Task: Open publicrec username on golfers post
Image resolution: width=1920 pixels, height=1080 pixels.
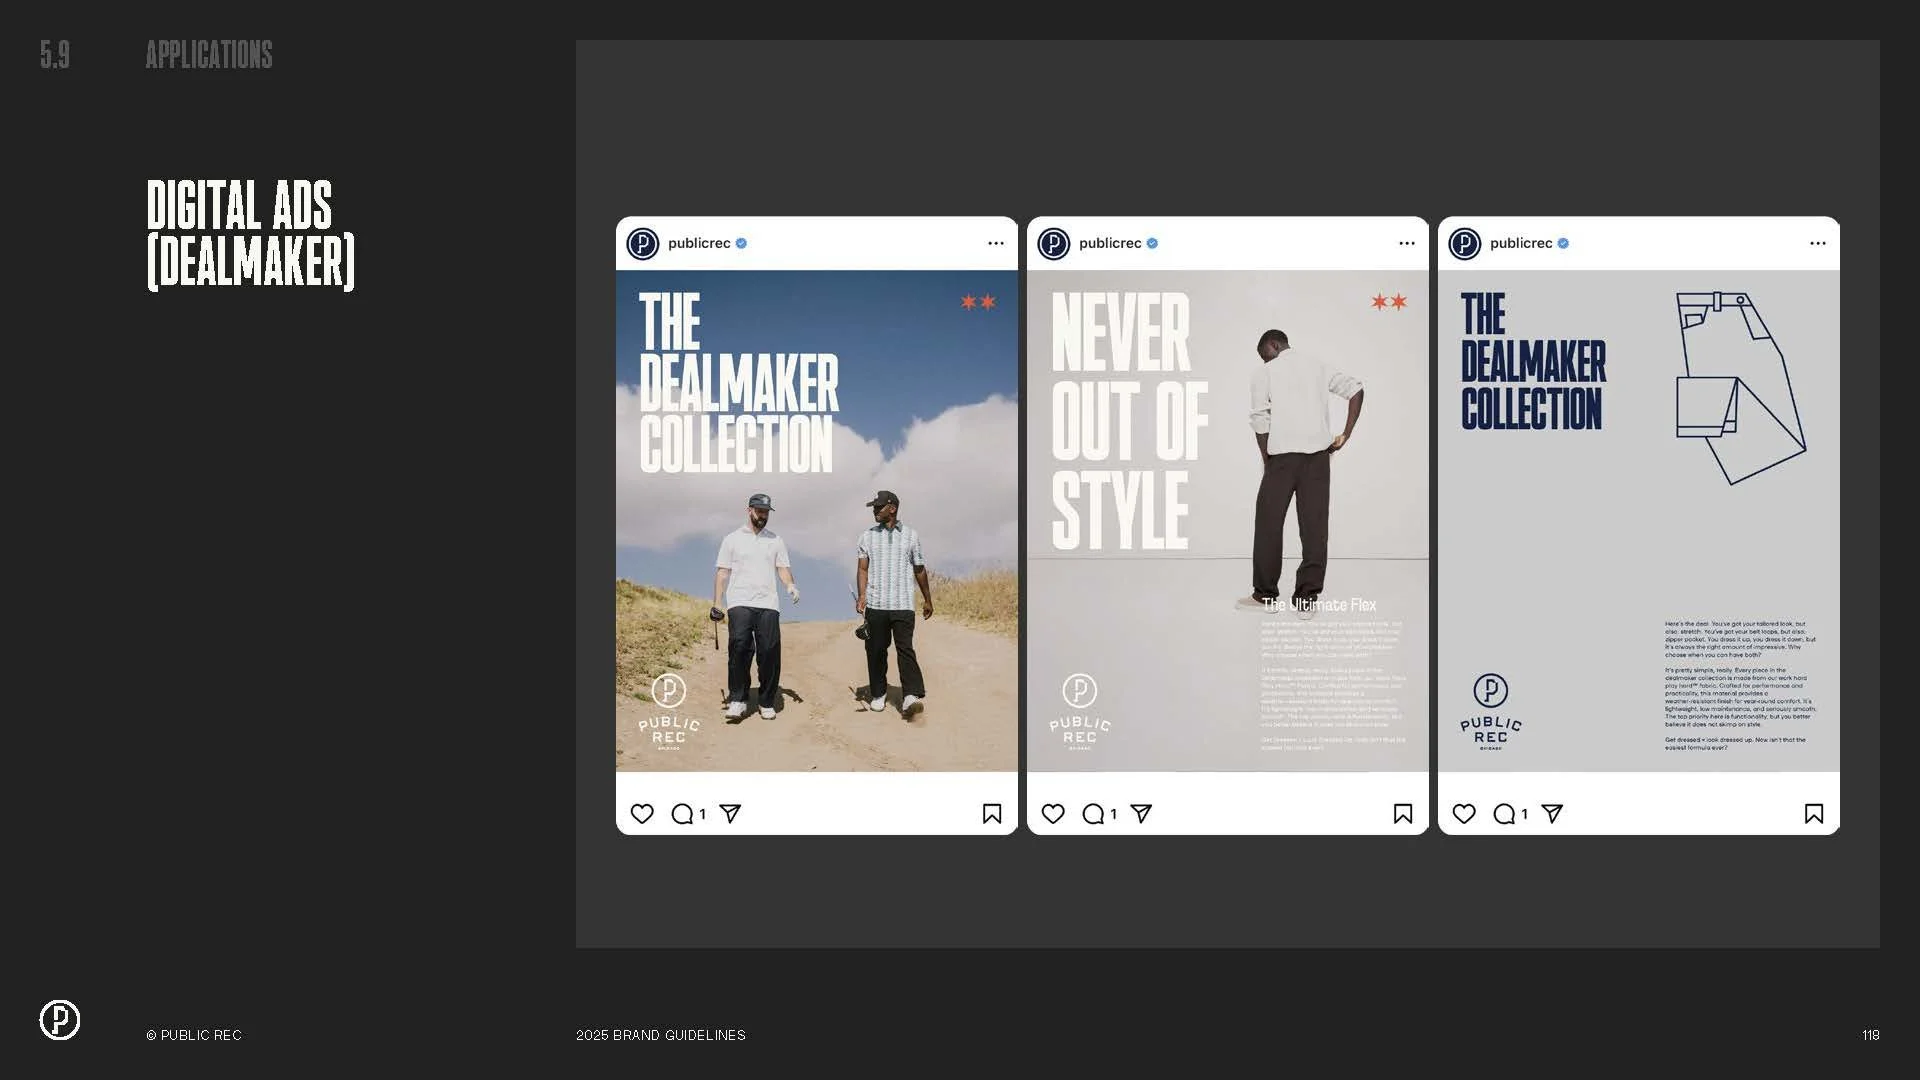Action: click(x=699, y=243)
